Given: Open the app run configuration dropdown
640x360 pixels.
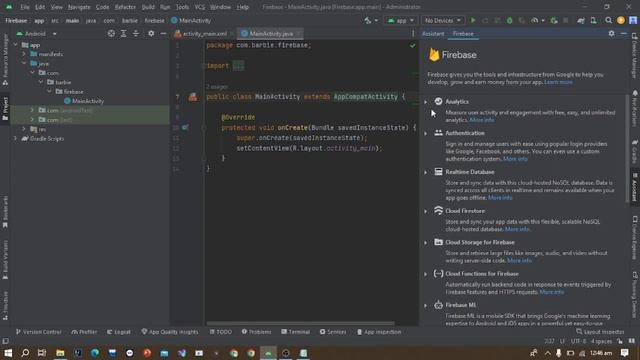Looking at the screenshot, I should (x=400, y=20).
